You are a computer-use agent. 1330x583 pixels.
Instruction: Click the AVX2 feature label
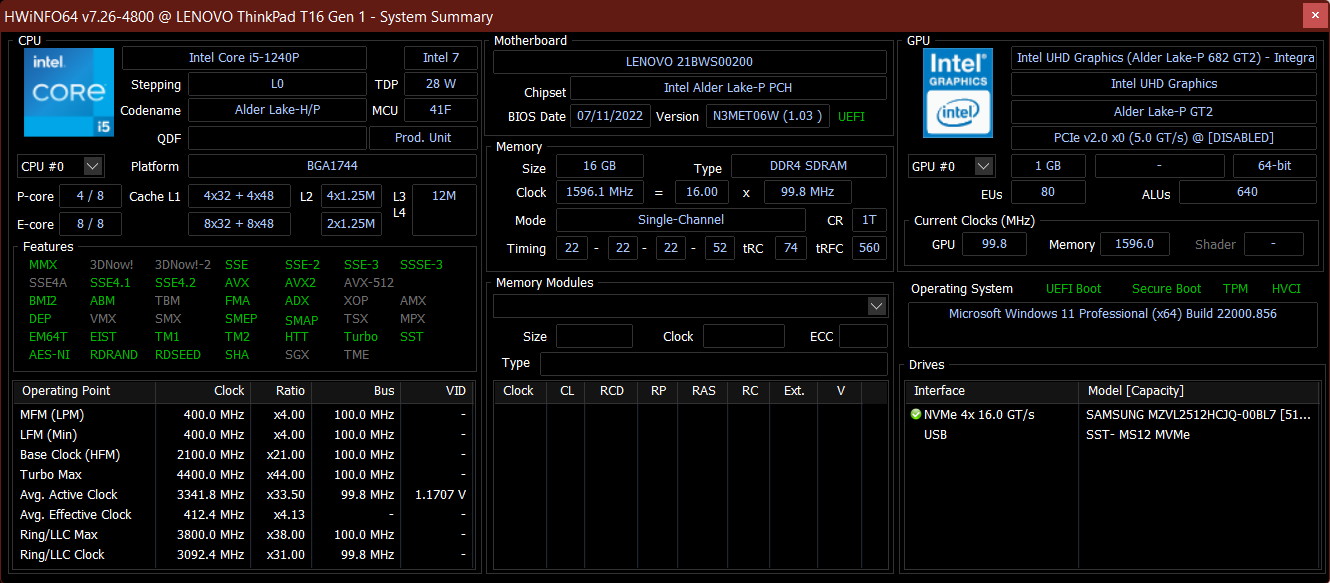pyautogui.click(x=299, y=283)
